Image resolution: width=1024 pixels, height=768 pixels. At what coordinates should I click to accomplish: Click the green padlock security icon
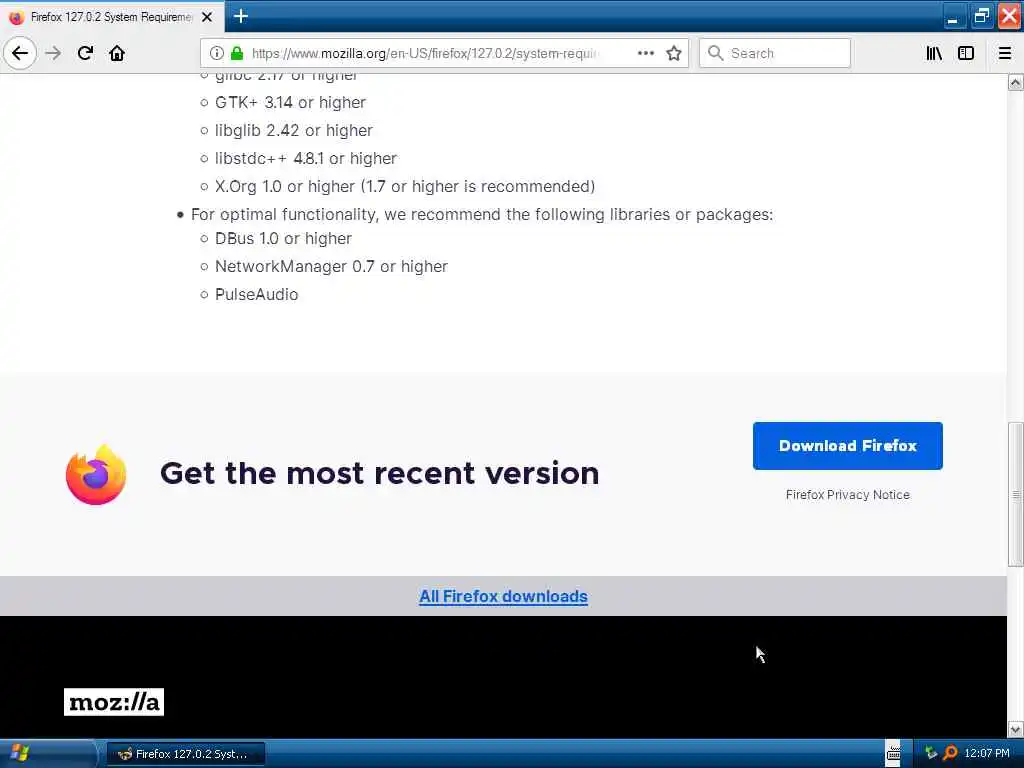(x=237, y=53)
